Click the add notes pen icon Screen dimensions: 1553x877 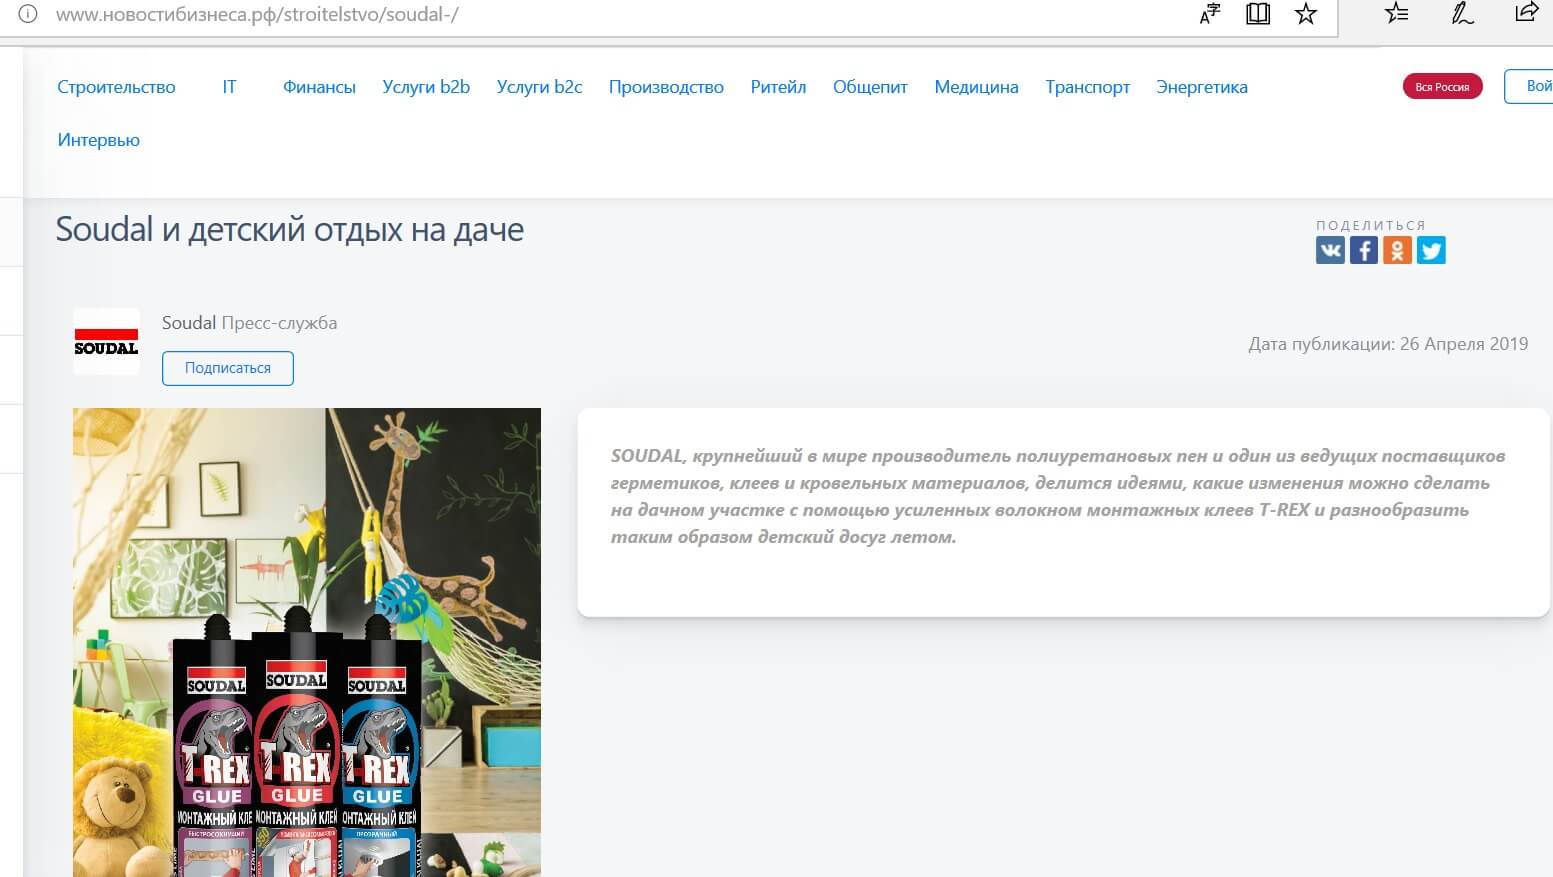coord(1463,13)
